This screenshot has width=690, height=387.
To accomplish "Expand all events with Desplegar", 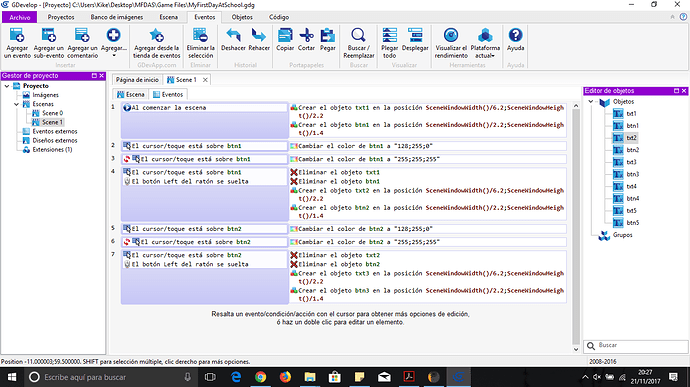I will [415, 40].
